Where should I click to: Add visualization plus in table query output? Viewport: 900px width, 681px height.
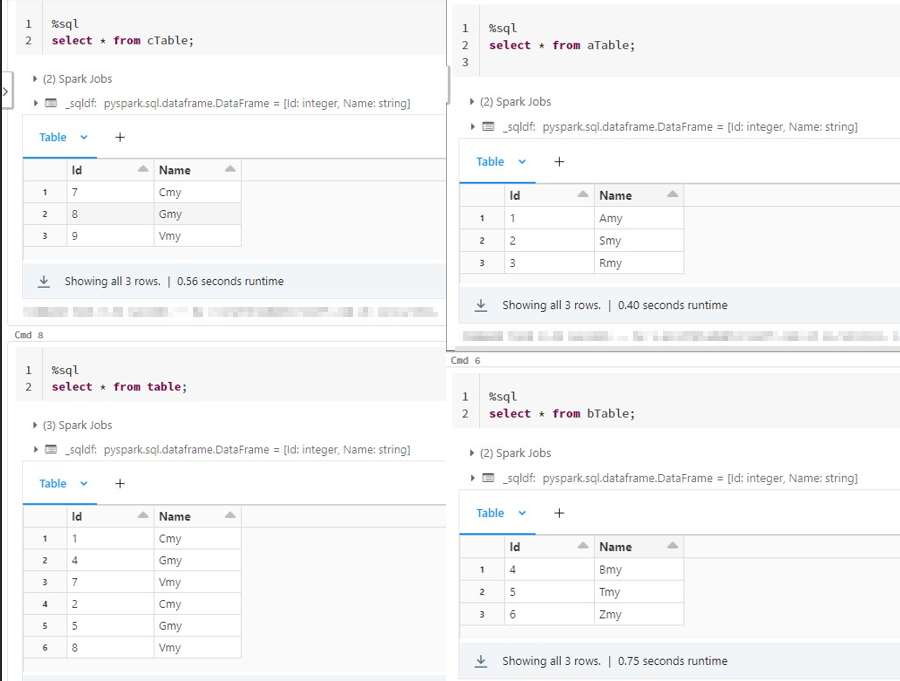click(x=120, y=484)
